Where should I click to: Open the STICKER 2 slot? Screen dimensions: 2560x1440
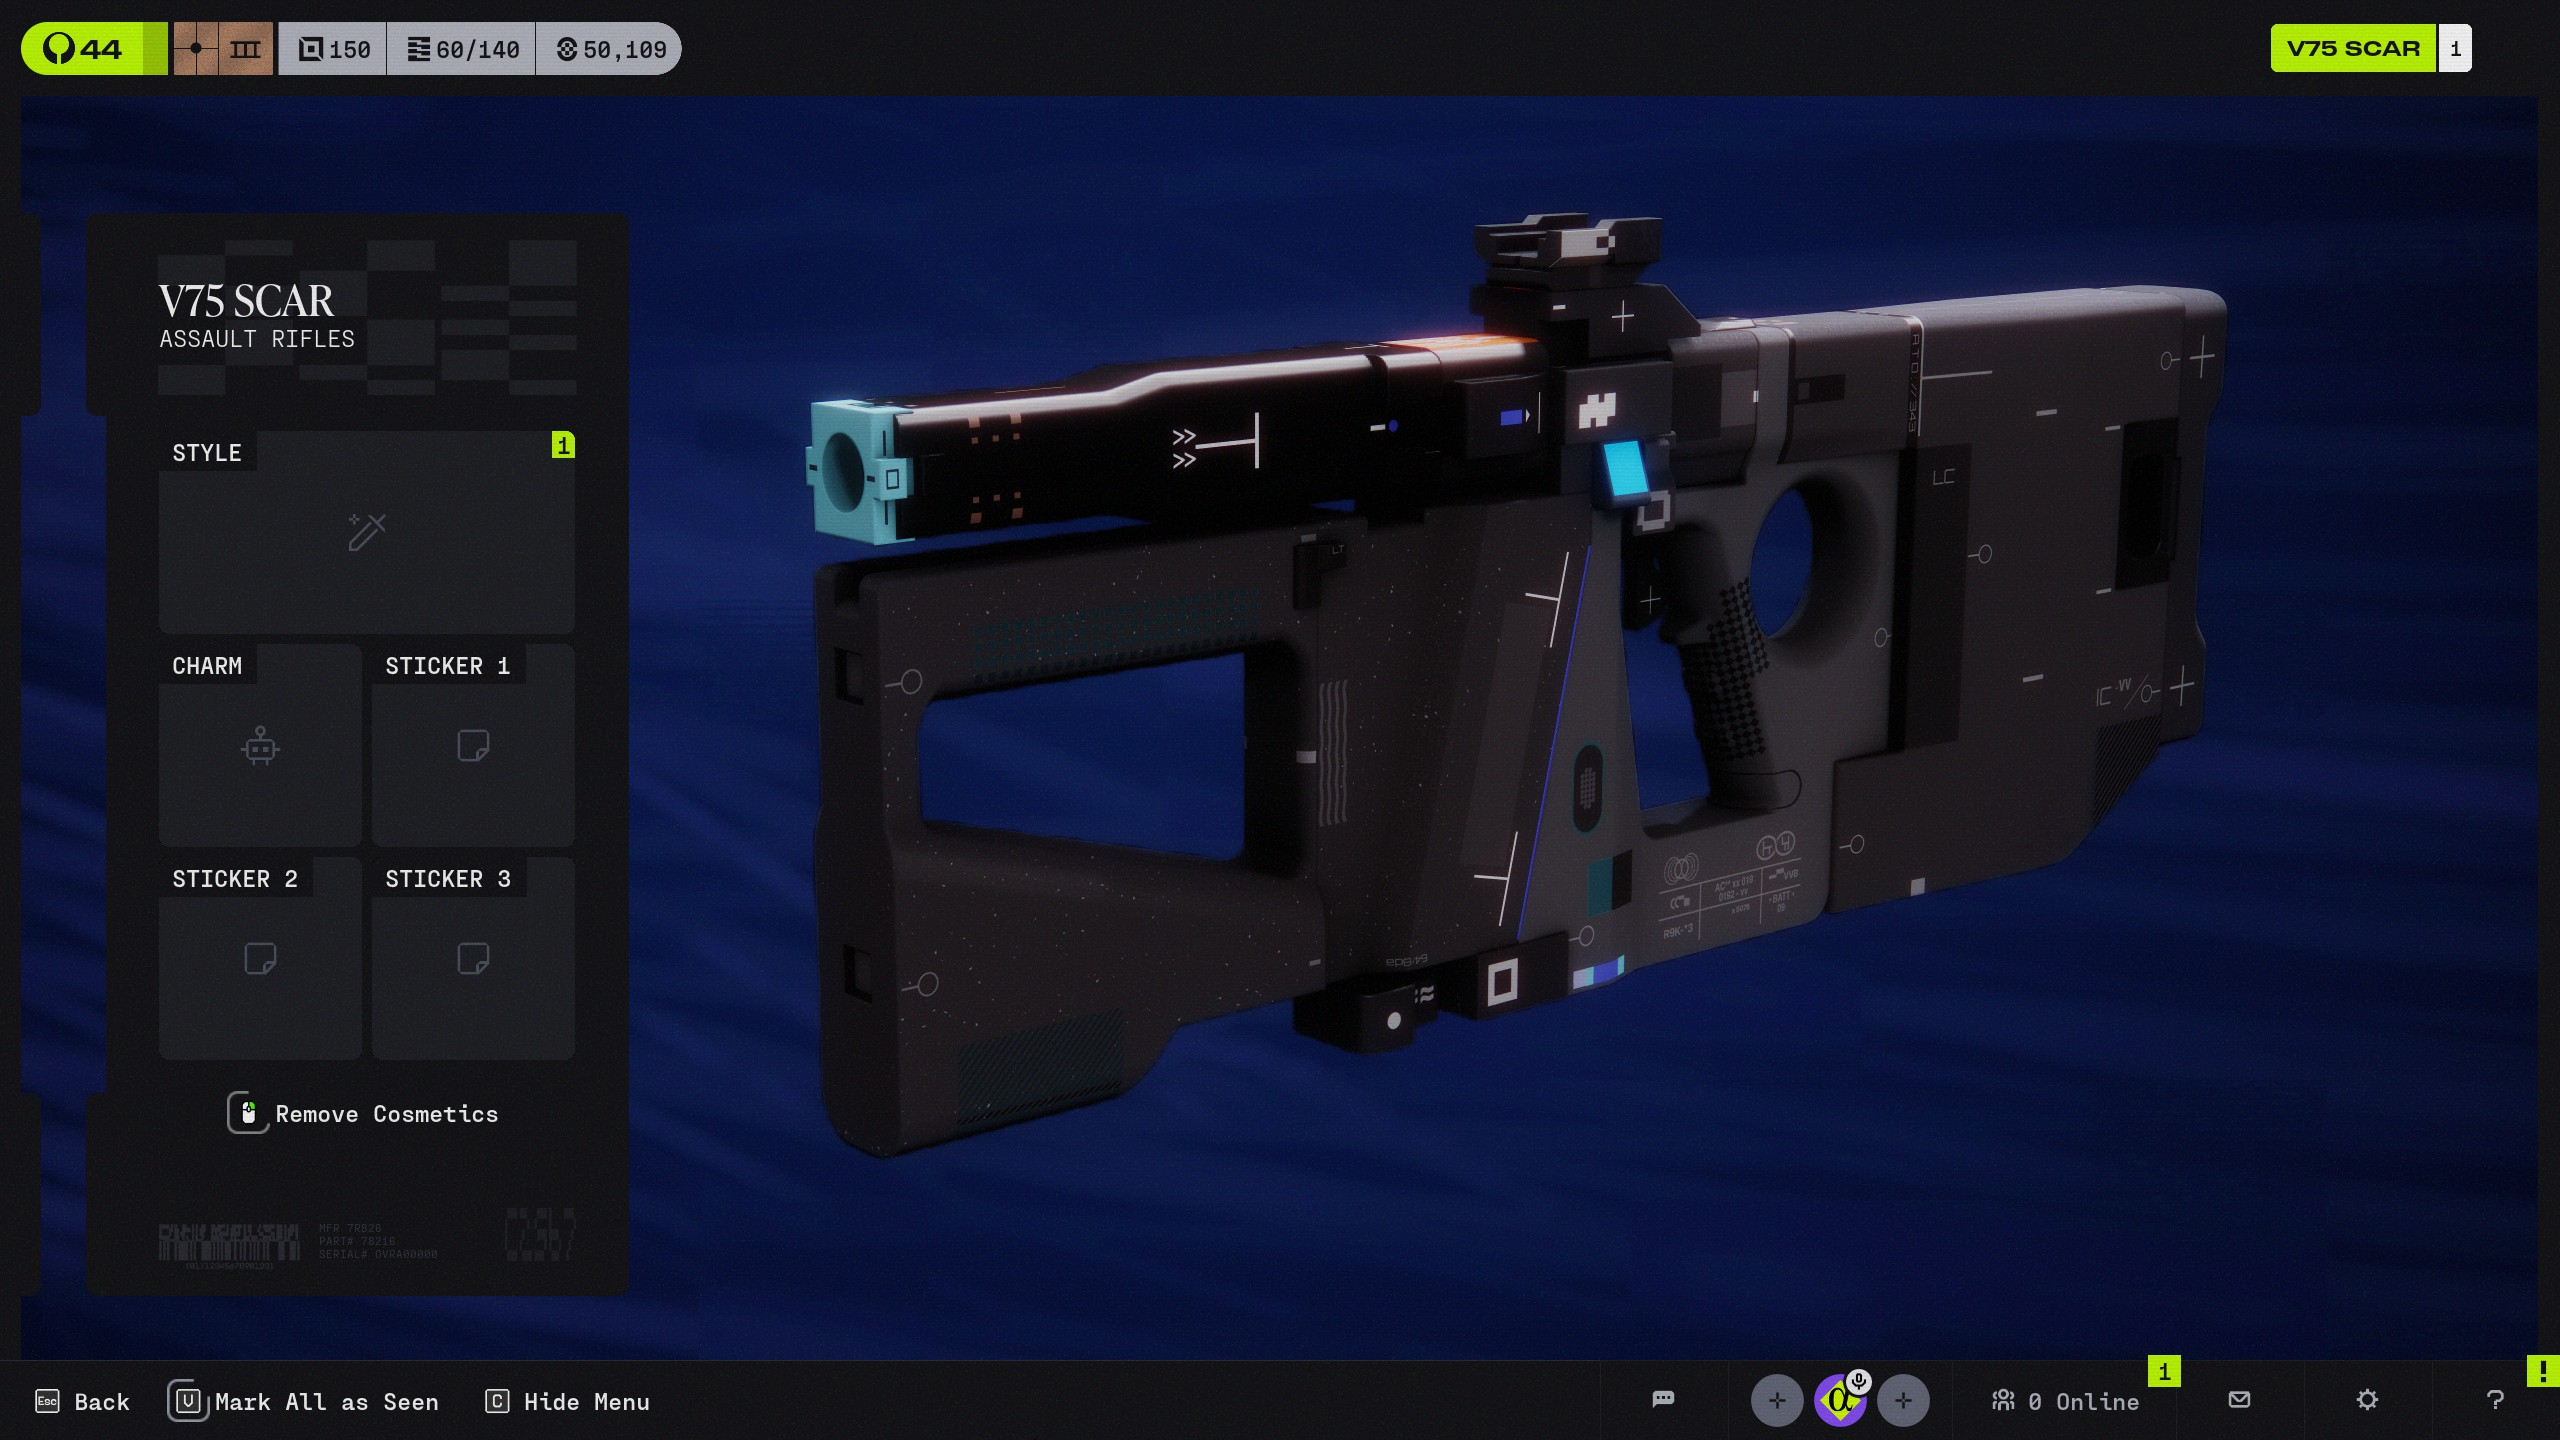pos(260,959)
